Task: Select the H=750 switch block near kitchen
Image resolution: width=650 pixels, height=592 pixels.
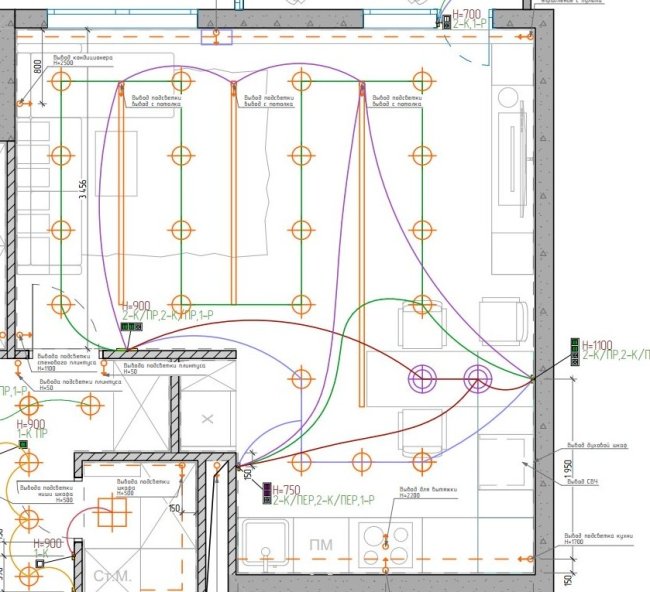Action: point(266,491)
